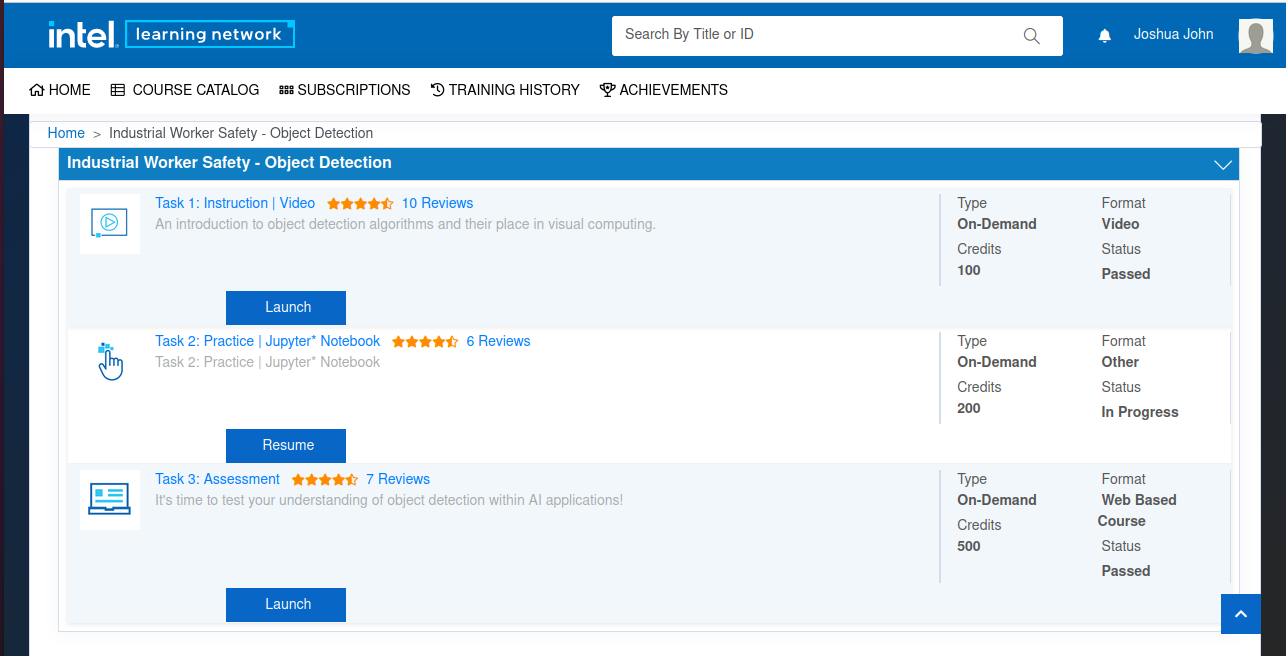Click the Intel learning network logo

(171, 33)
